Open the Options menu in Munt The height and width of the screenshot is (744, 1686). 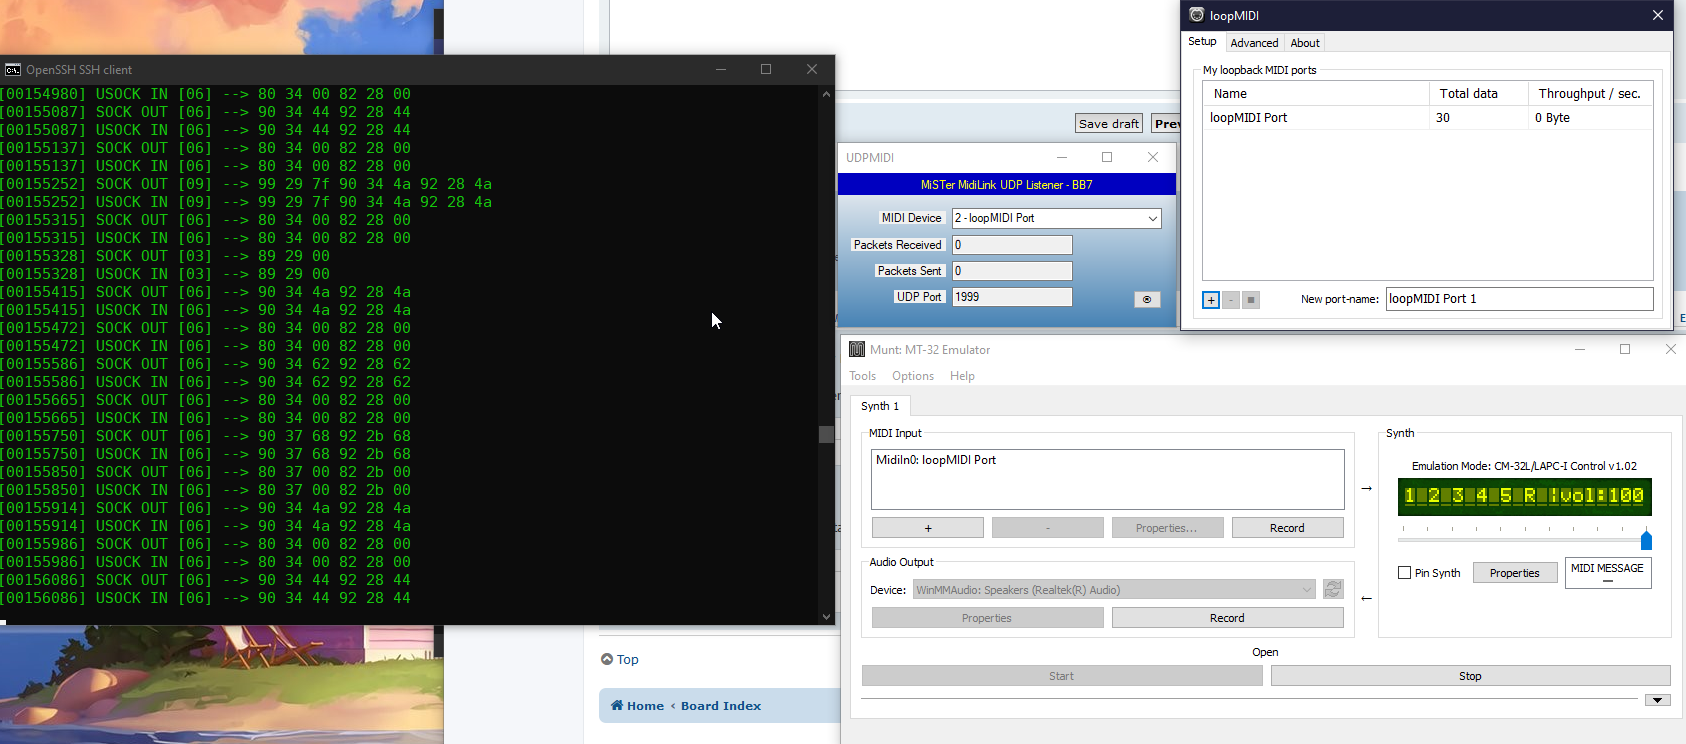913,376
